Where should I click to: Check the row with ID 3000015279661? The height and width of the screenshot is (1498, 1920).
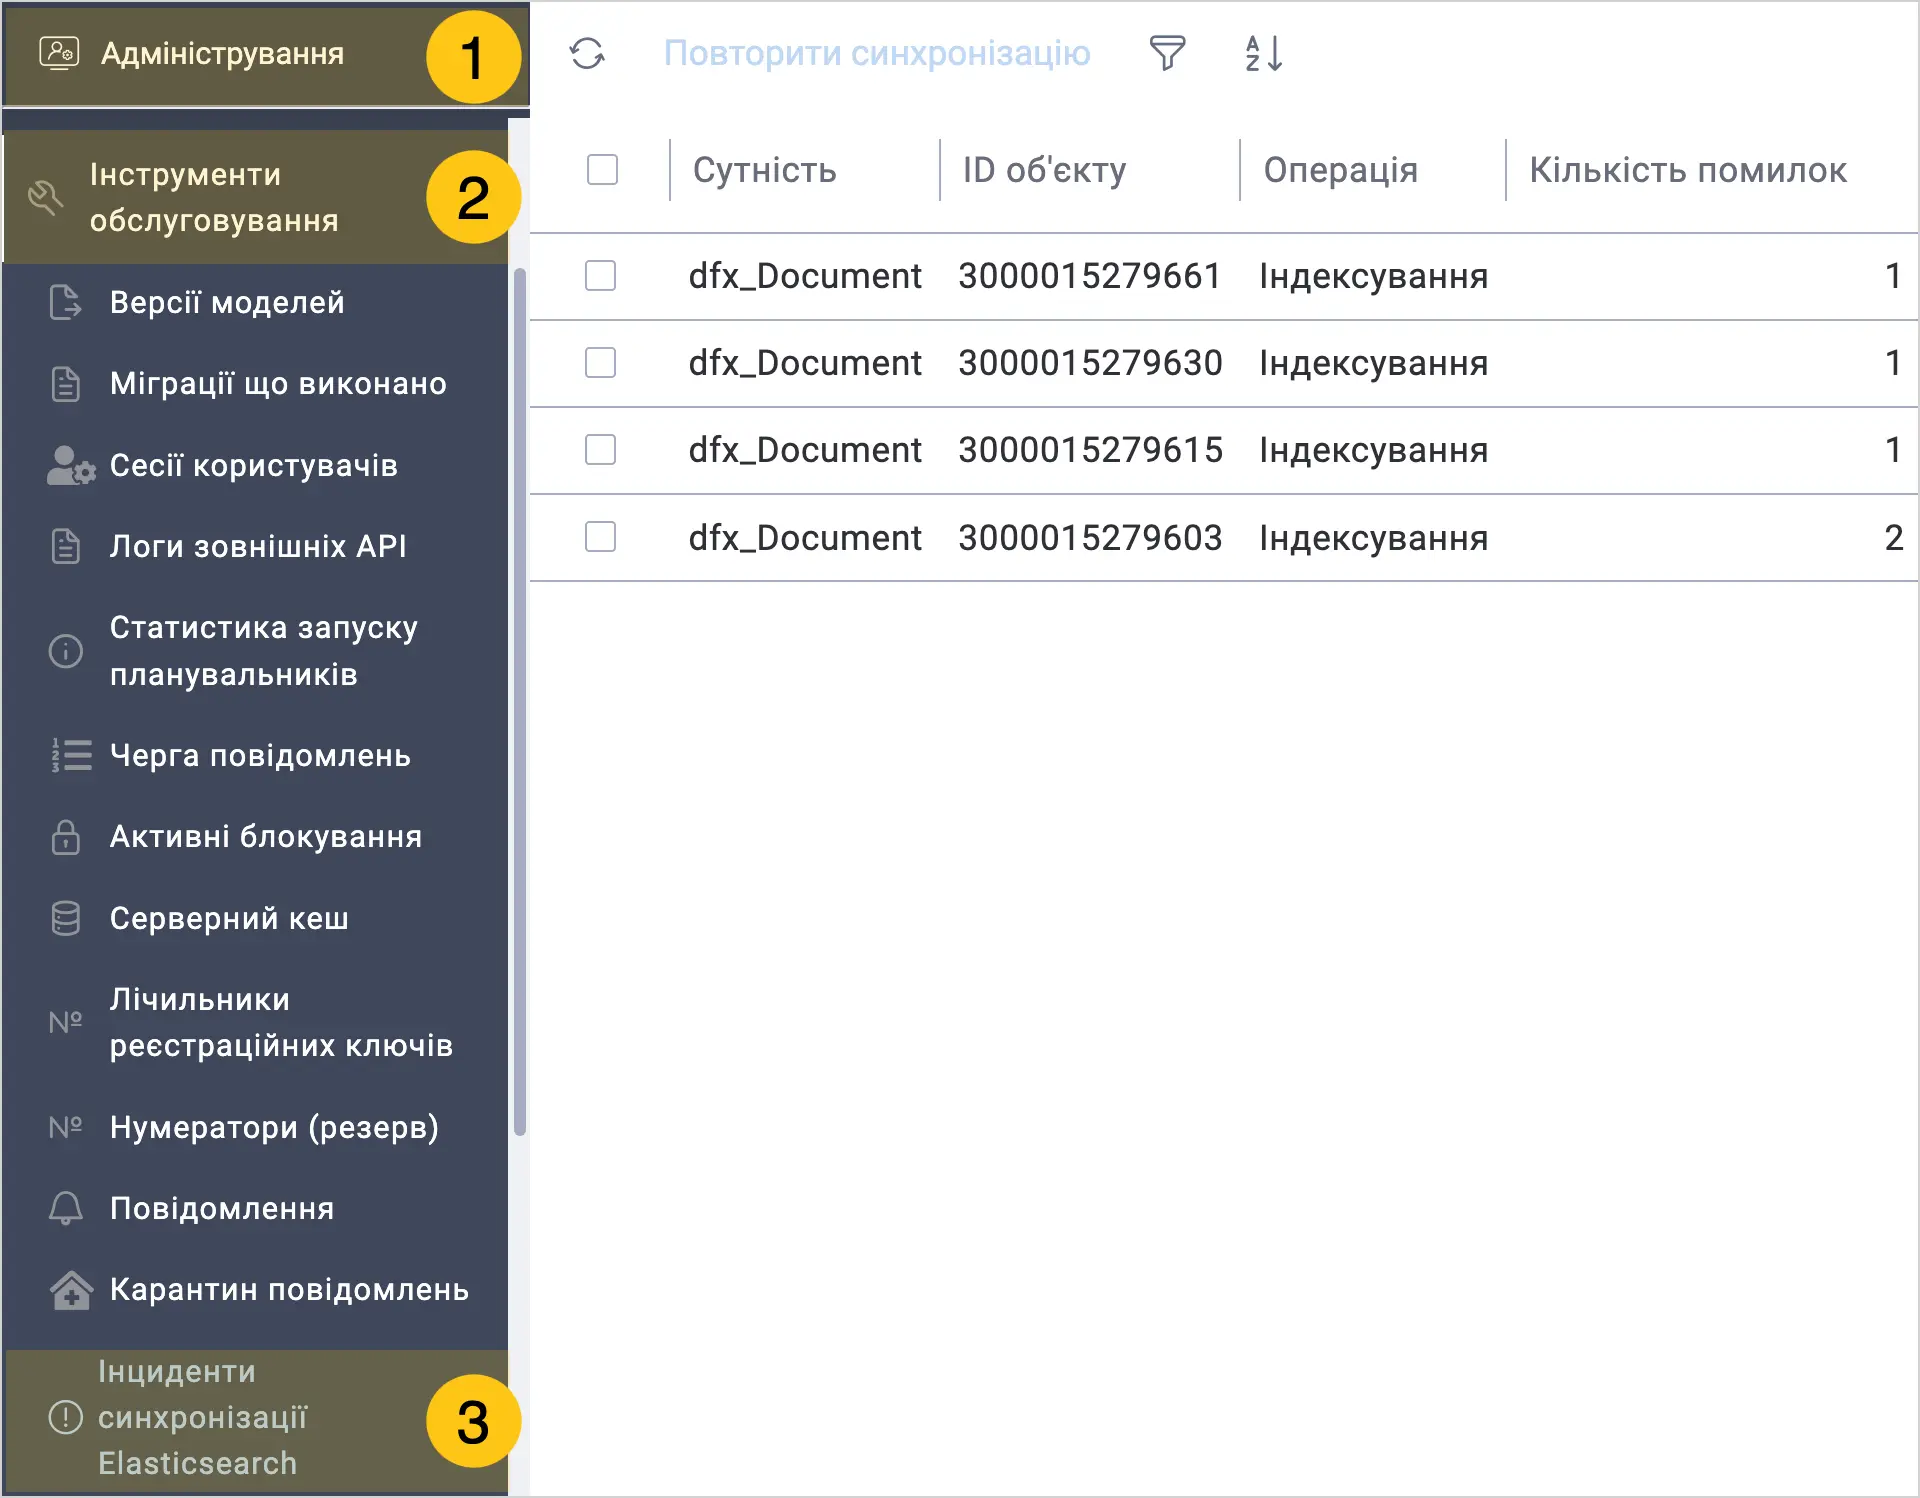click(600, 275)
